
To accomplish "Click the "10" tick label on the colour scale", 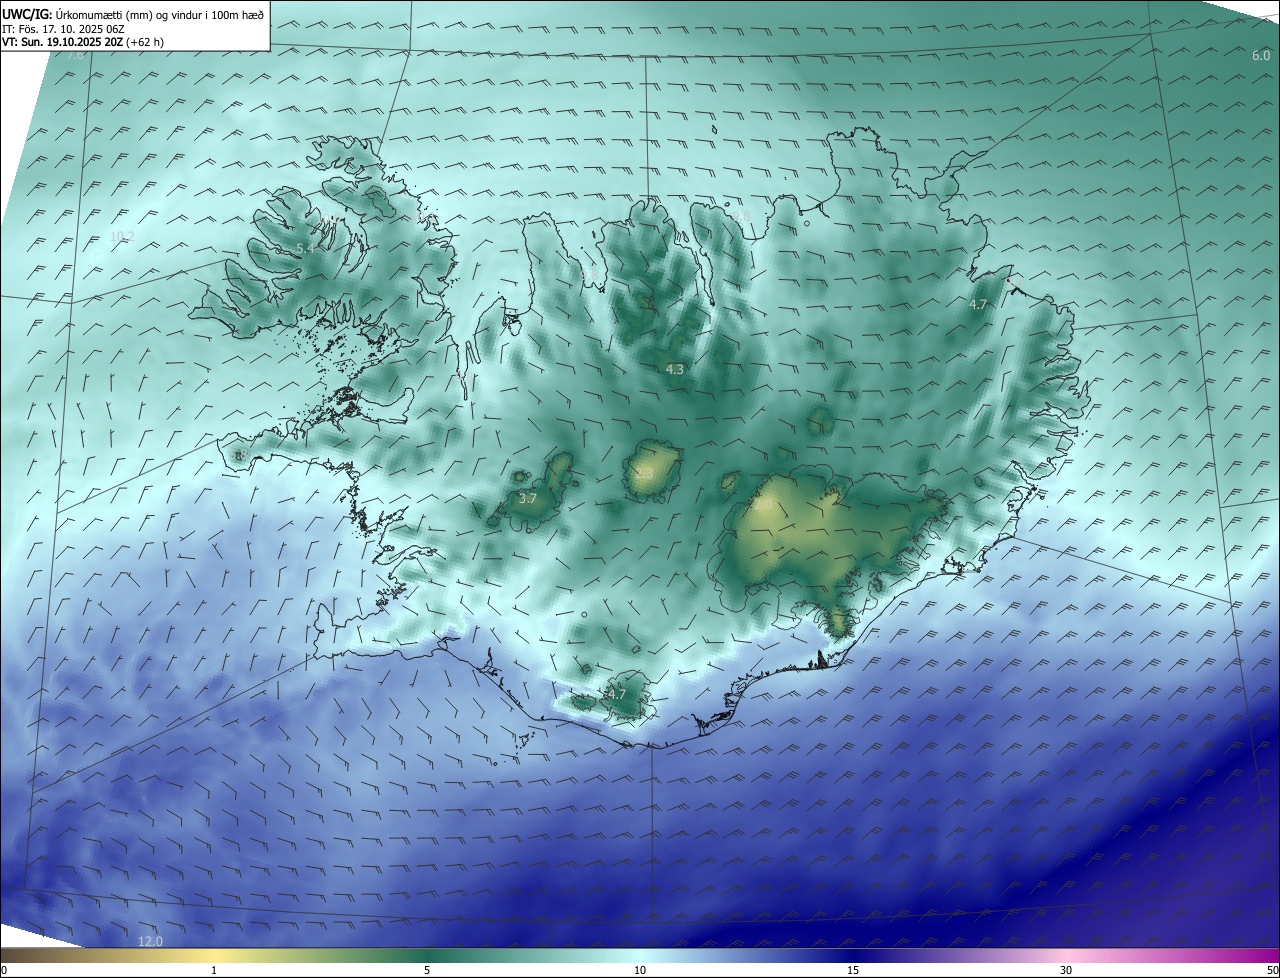I will pyautogui.click(x=640, y=970).
